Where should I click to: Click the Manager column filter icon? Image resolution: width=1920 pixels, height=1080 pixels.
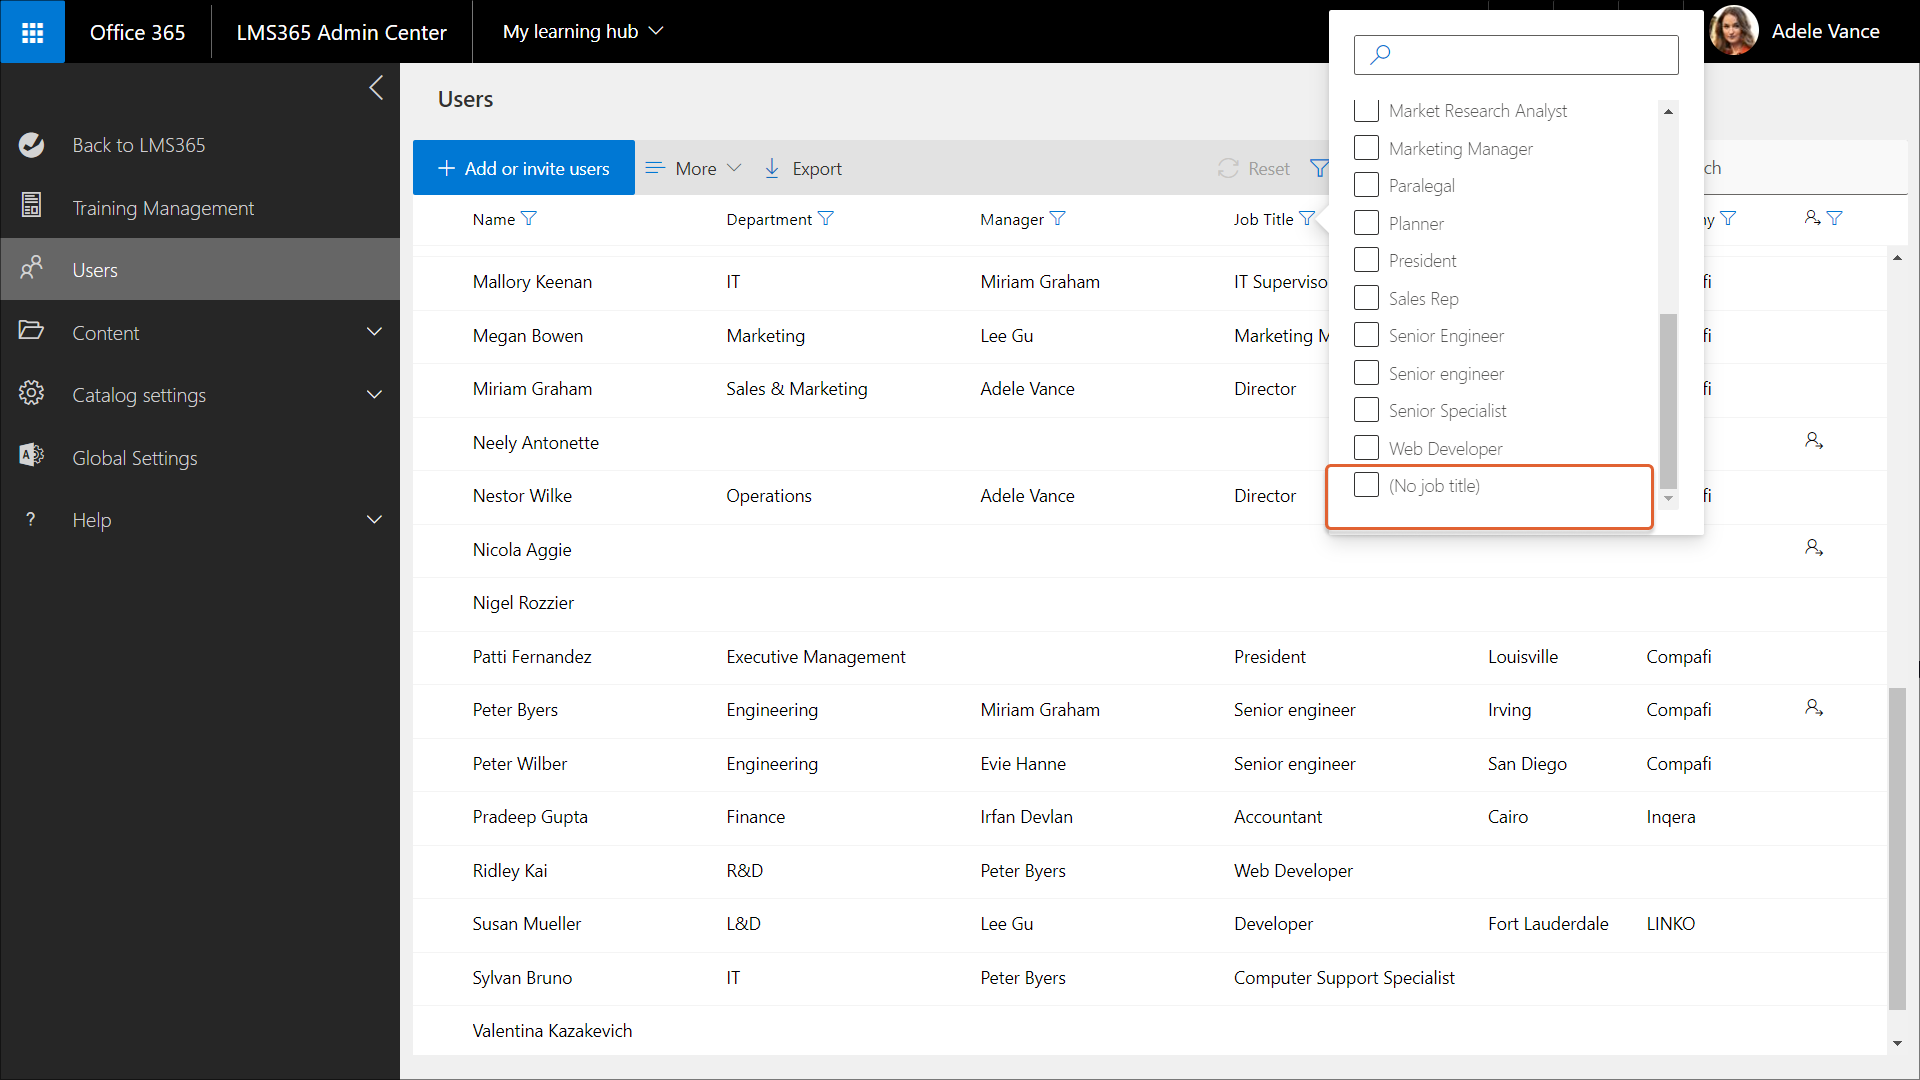pyautogui.click(x=1058, y=219)
